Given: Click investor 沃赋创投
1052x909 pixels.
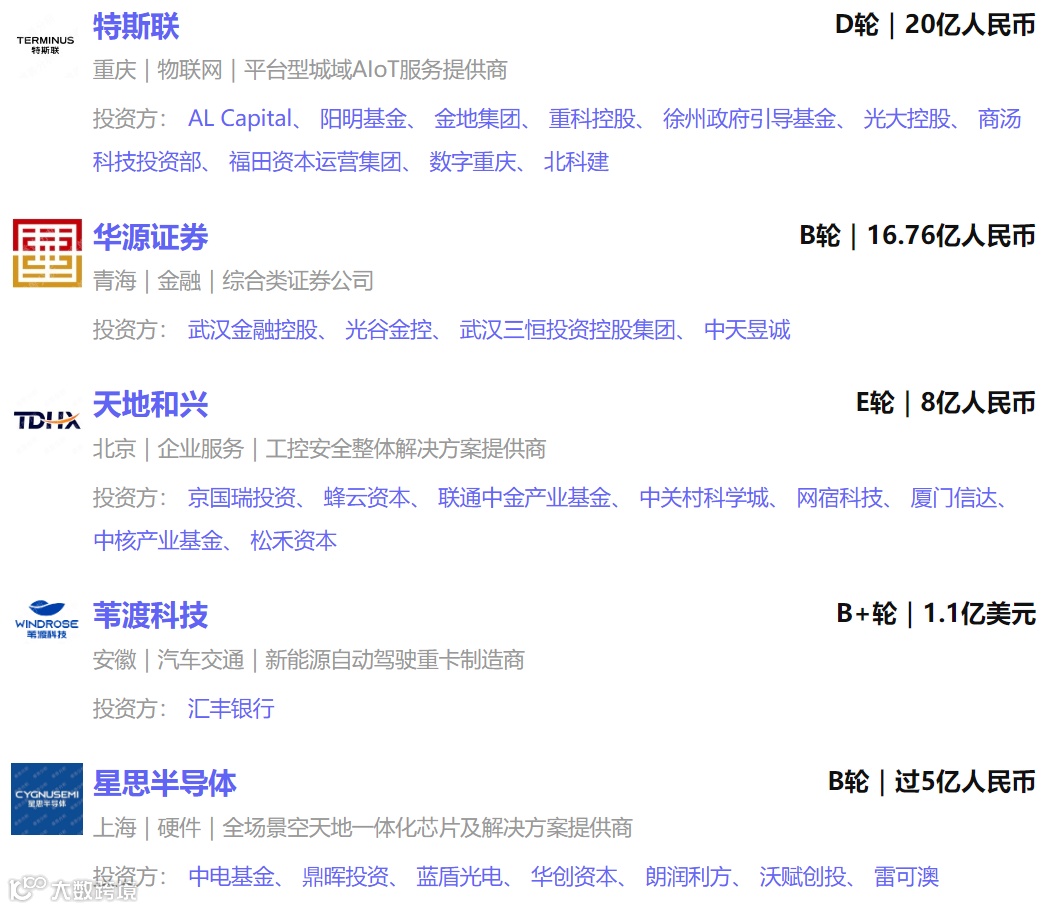Looking at the screenshot, I should (x=803, y=877).
